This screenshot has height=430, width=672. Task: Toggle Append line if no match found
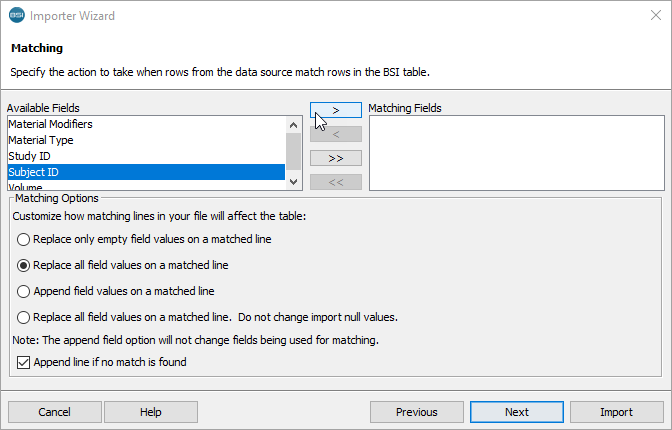point(24,362)
